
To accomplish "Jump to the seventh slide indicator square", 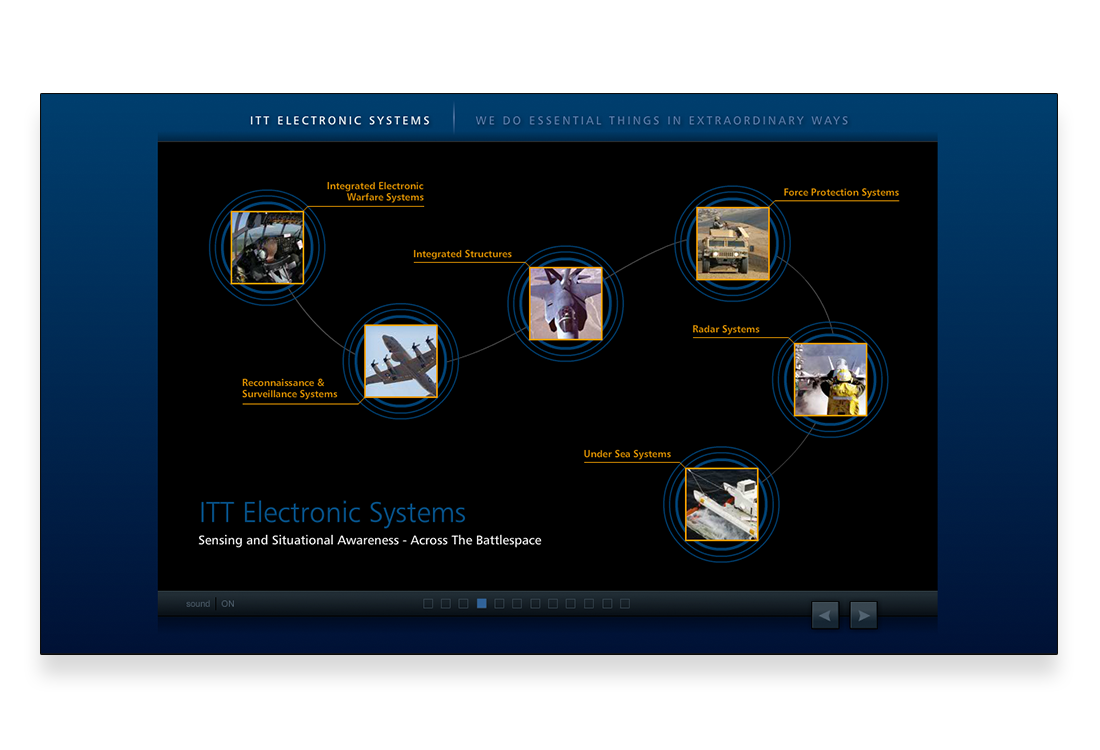I will 535,603.
